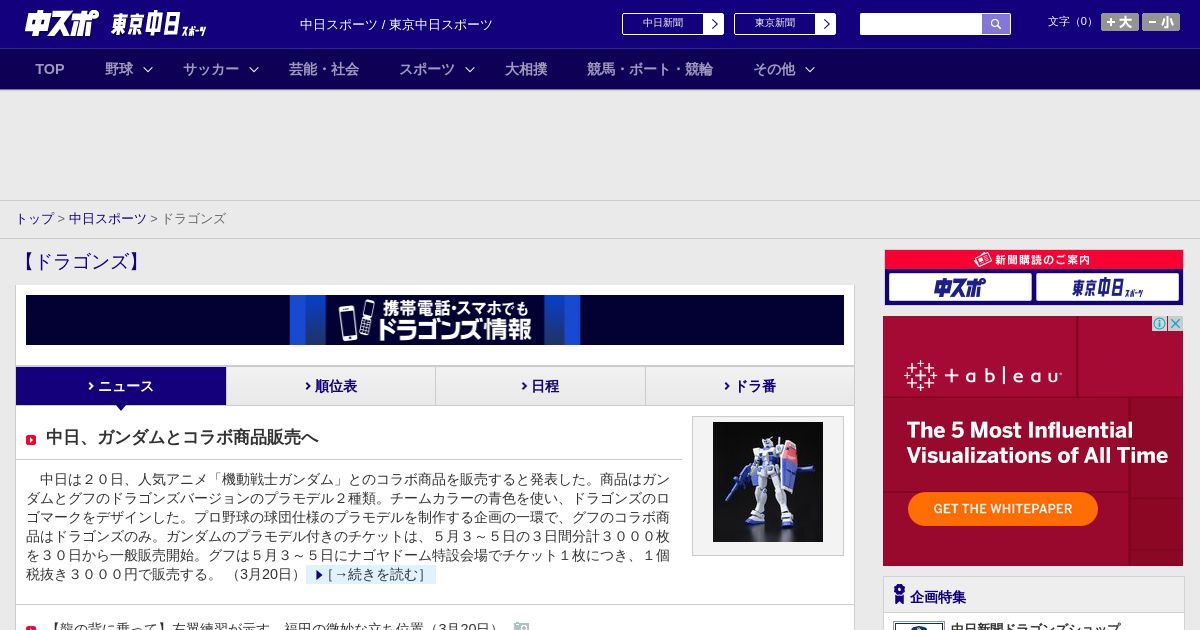Switch to the 日程 tab

[540, 386]
